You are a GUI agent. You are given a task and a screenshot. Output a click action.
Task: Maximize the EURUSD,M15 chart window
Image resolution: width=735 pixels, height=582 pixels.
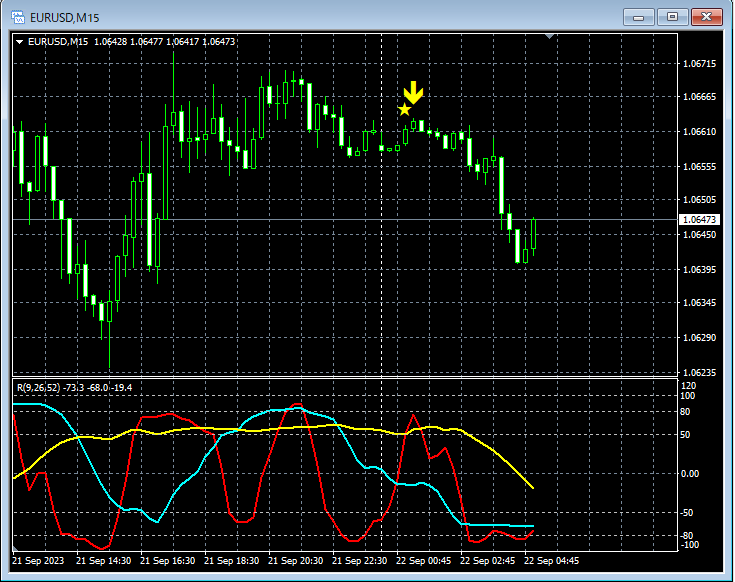point(672,16)
